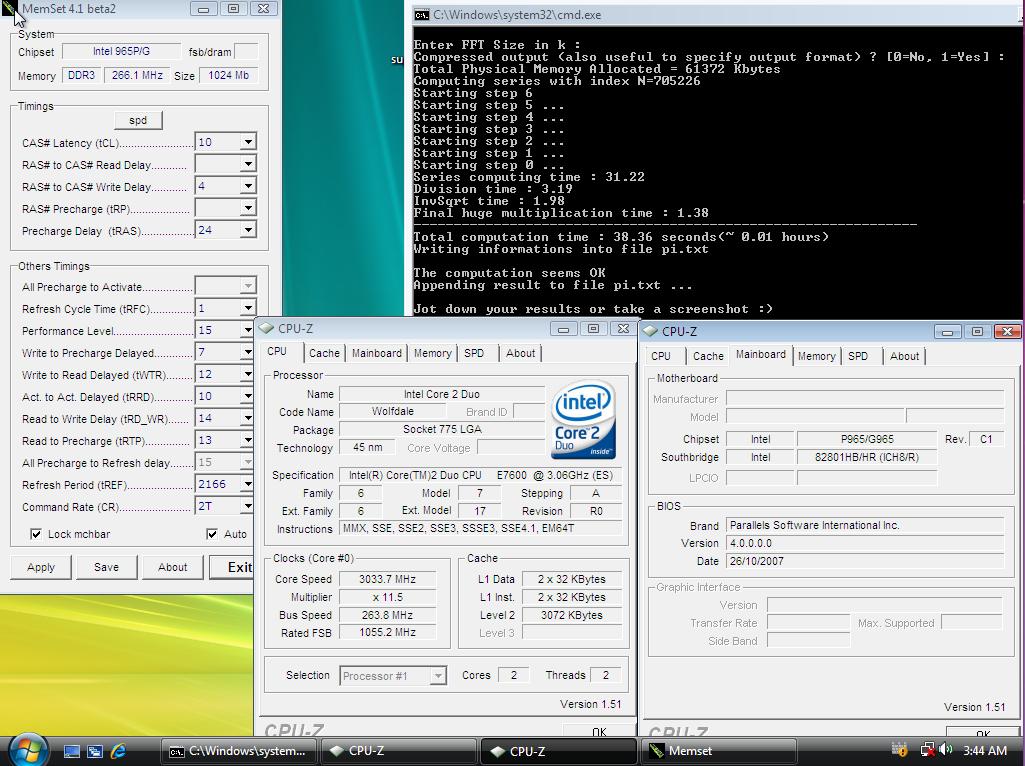Switch to Memory tab in left CPU-Z

(432, 353)
